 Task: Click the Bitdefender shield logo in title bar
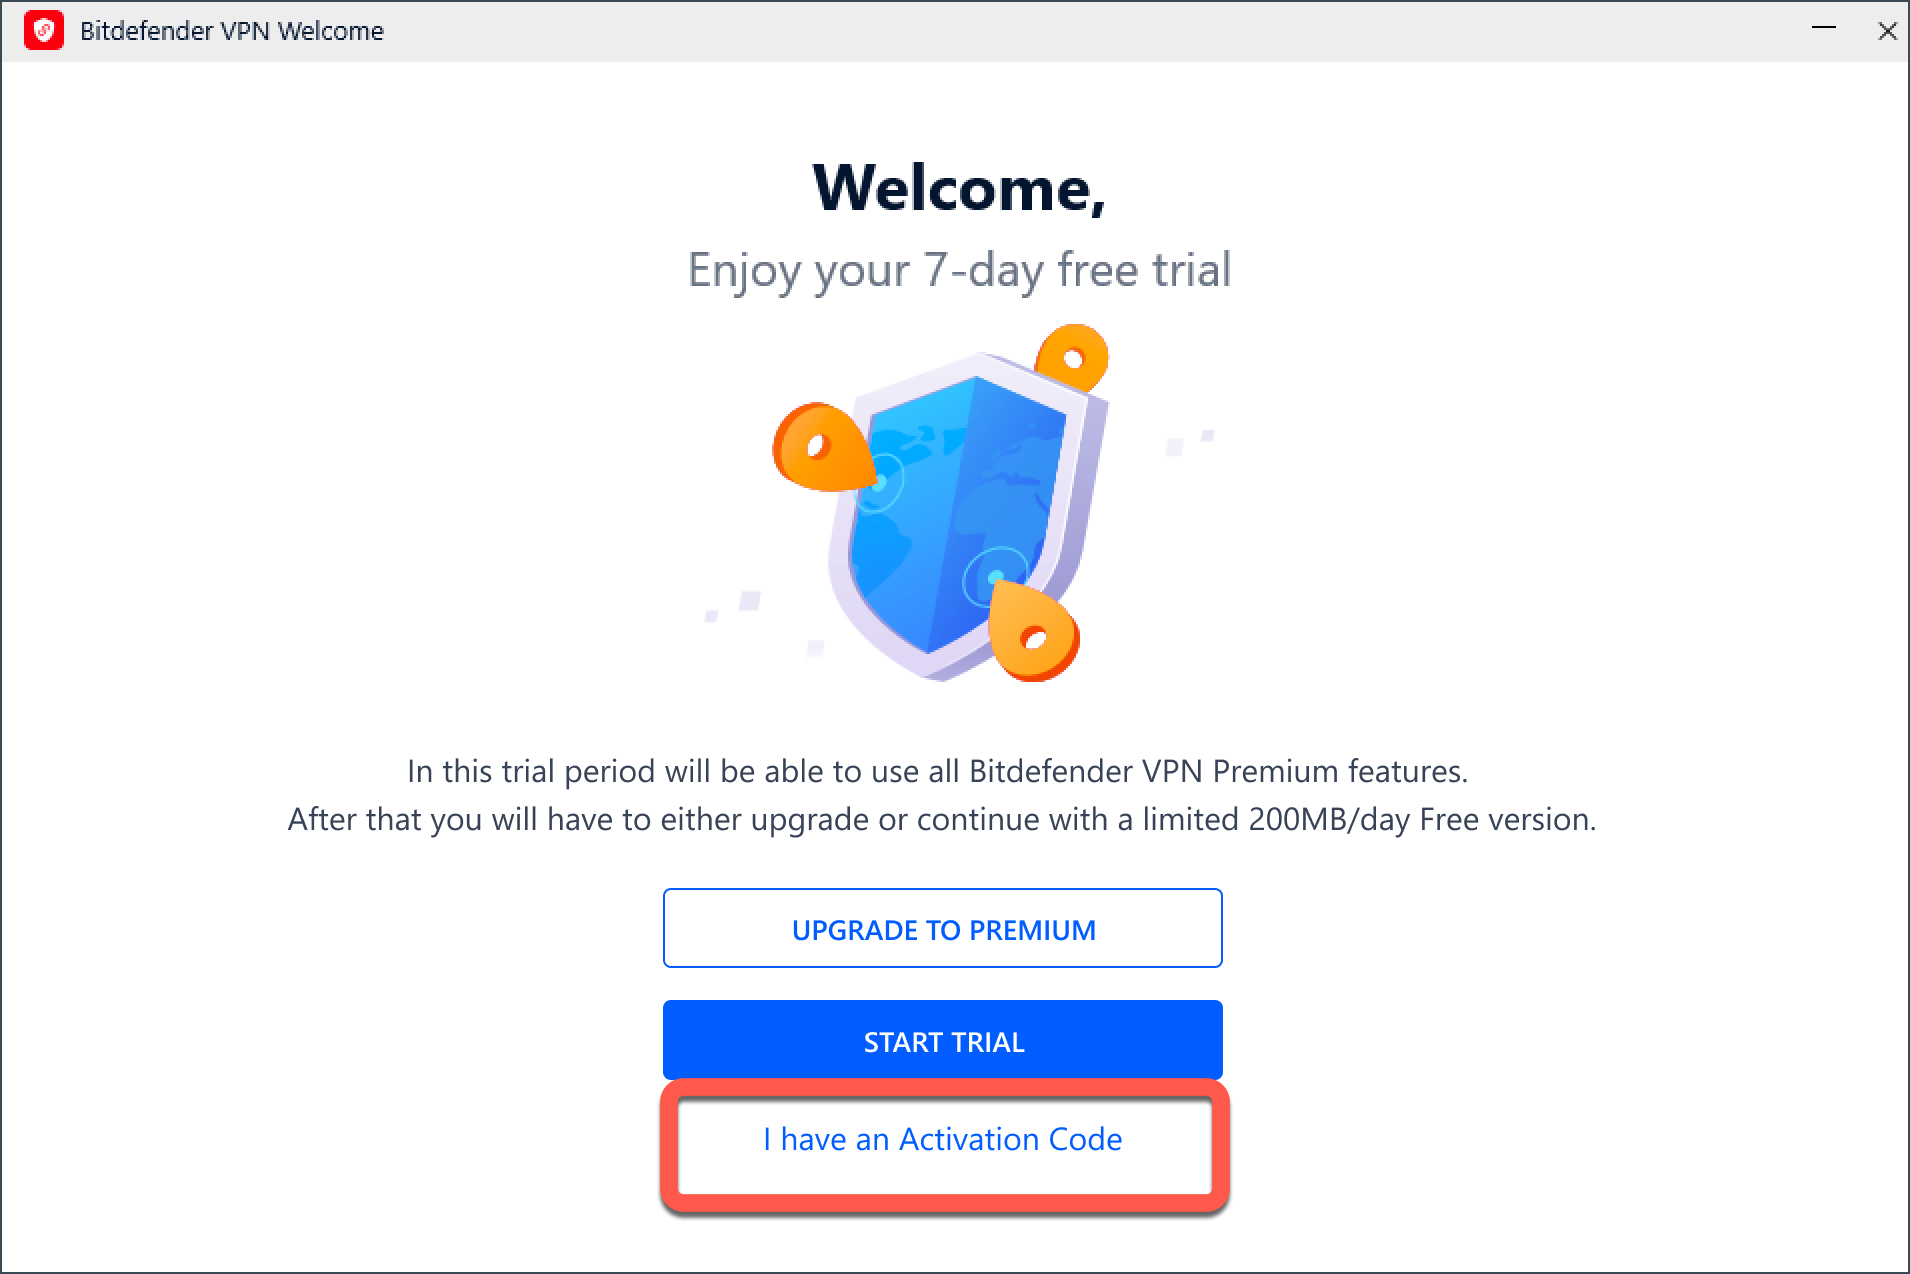tap(44, 30)
